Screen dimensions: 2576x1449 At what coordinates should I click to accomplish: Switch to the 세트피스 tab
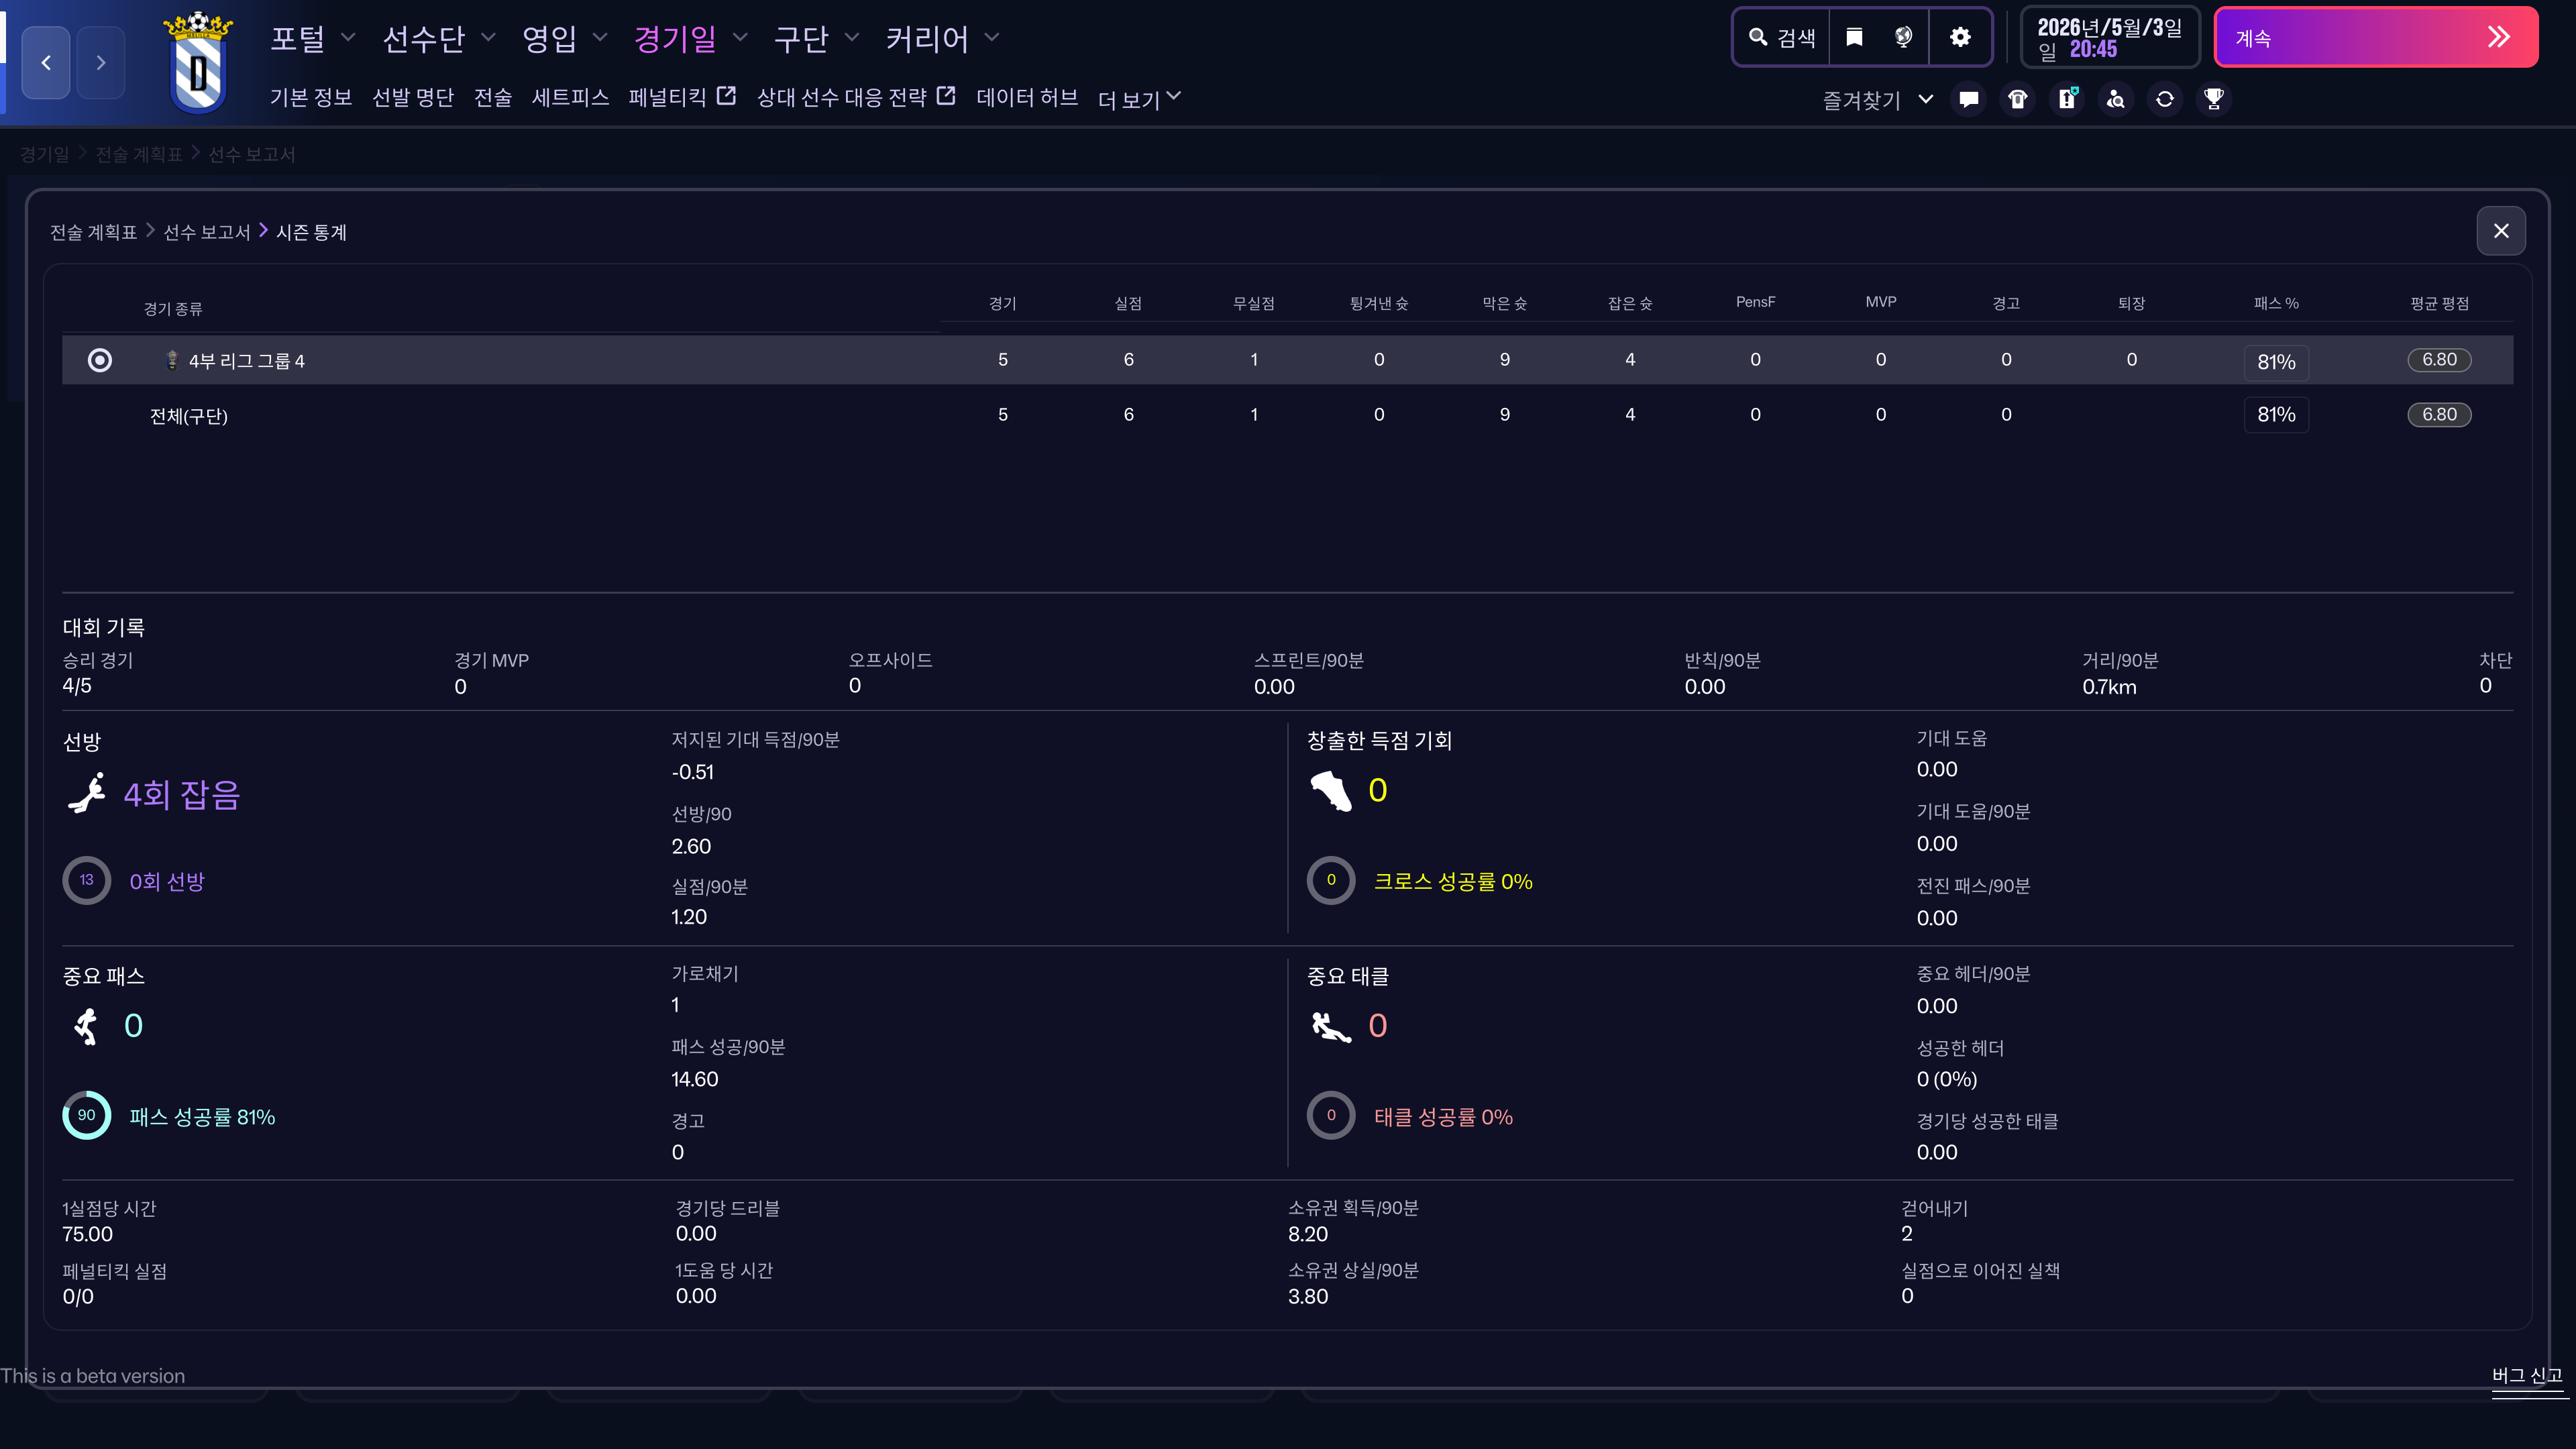(570, 97)
